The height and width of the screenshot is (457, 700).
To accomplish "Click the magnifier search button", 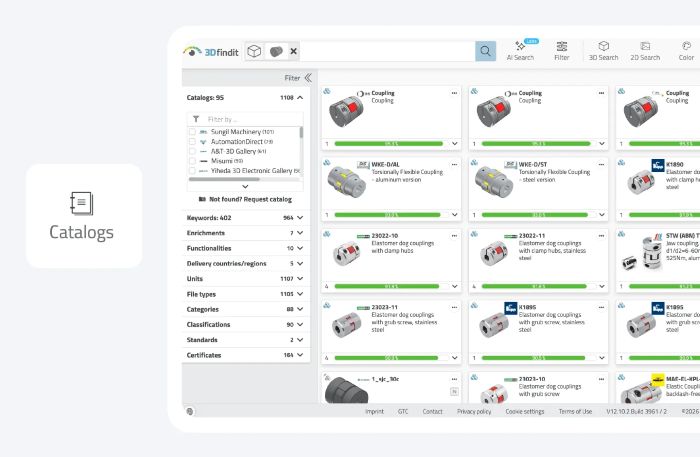I will pyautogui.click(x=485, y=51).
